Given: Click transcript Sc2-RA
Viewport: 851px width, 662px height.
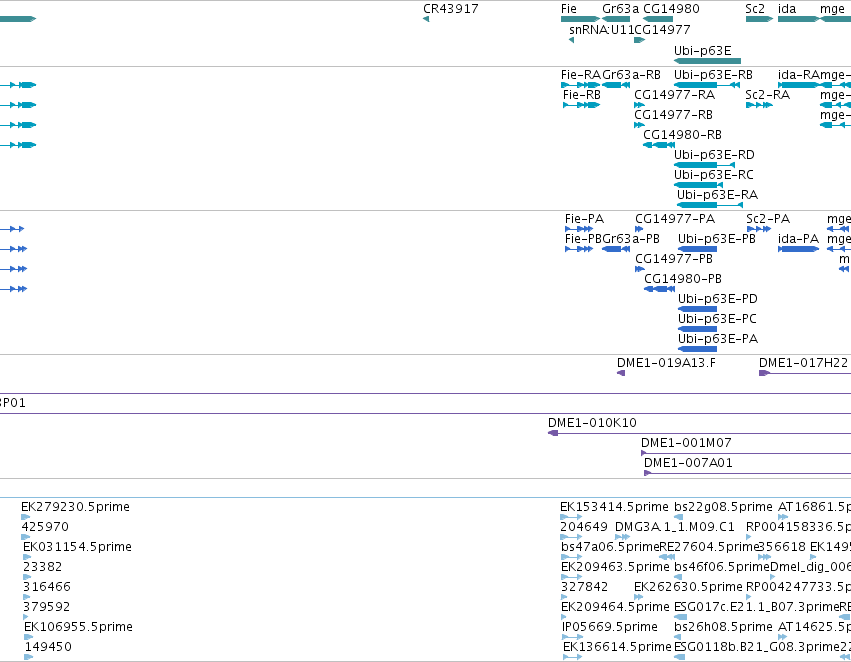Looking at the screenshot, I should point(767,95).
